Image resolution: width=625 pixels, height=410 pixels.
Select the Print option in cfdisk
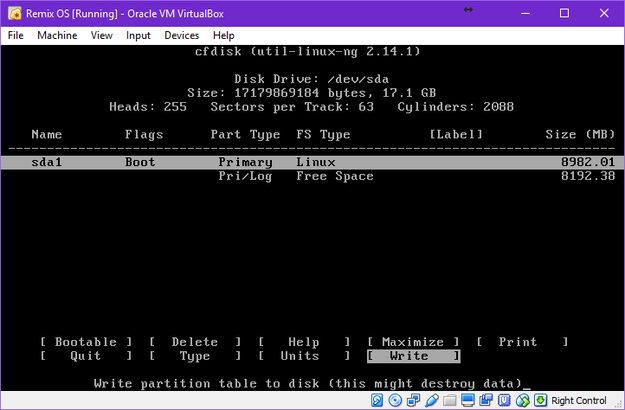pos(522,342)
